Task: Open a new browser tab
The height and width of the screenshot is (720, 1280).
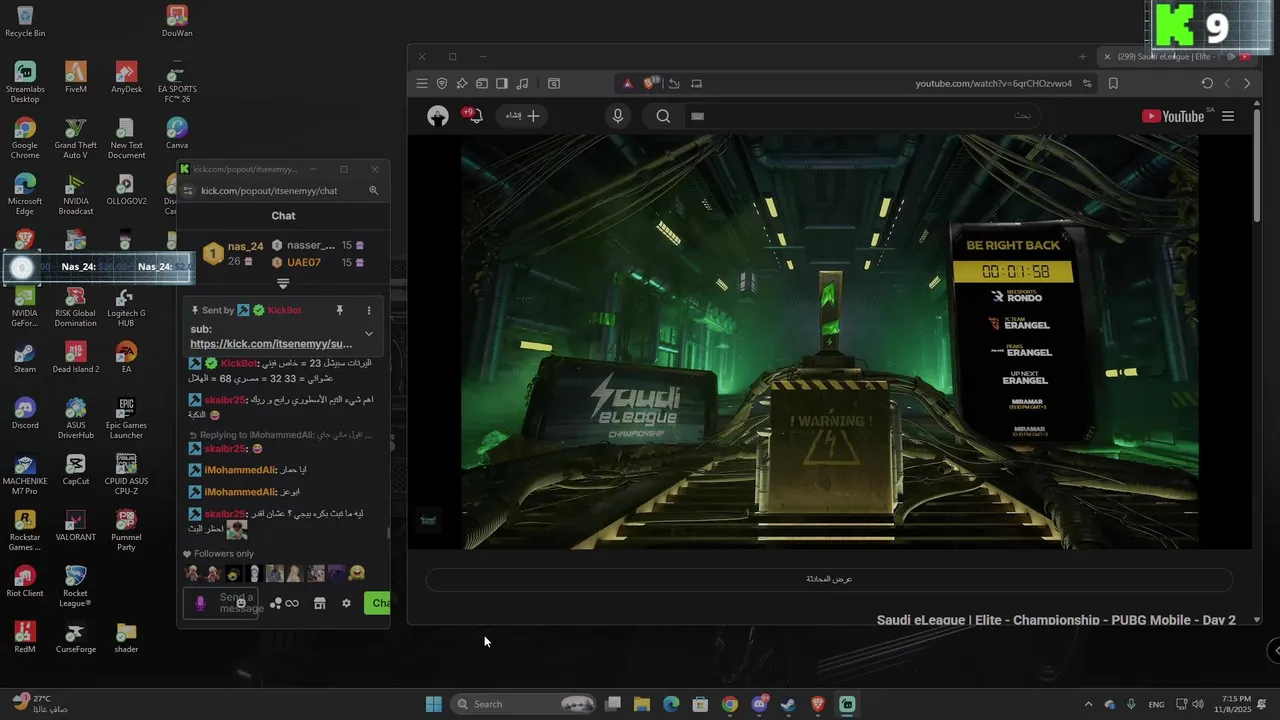Action: coord(1082,57)
